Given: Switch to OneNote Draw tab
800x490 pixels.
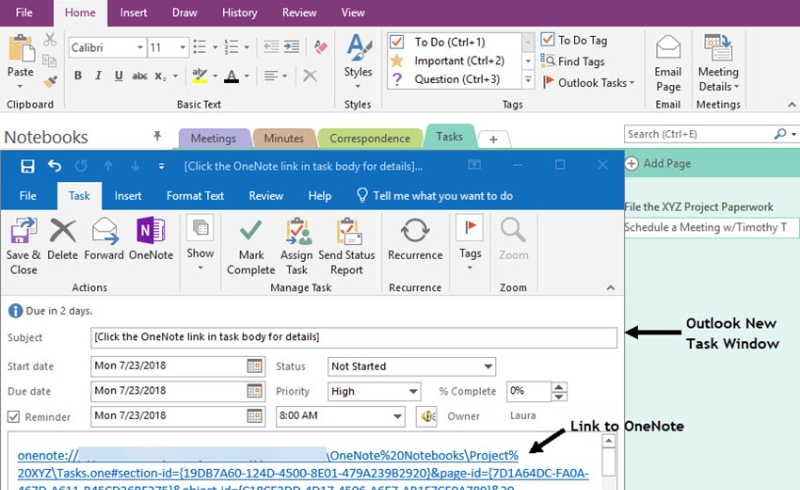Looking at the screenshot, I should (184, 12).
